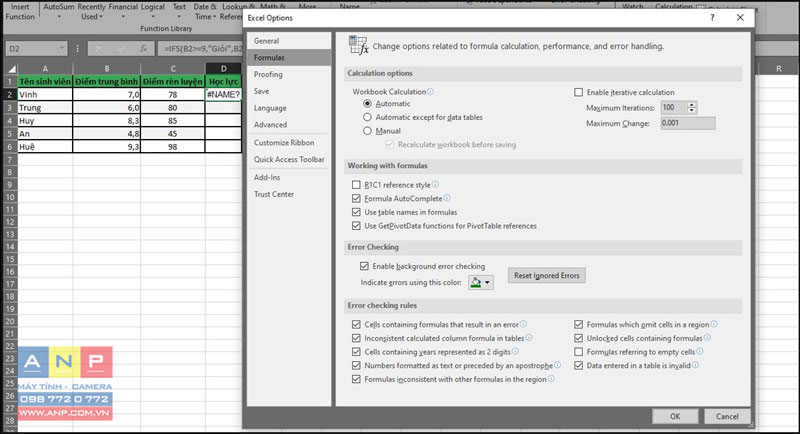Image resolution: width=800 pixels, height=434 pixels.
Task: Click Cancel in Excel Options
Action: coord(727,416)
